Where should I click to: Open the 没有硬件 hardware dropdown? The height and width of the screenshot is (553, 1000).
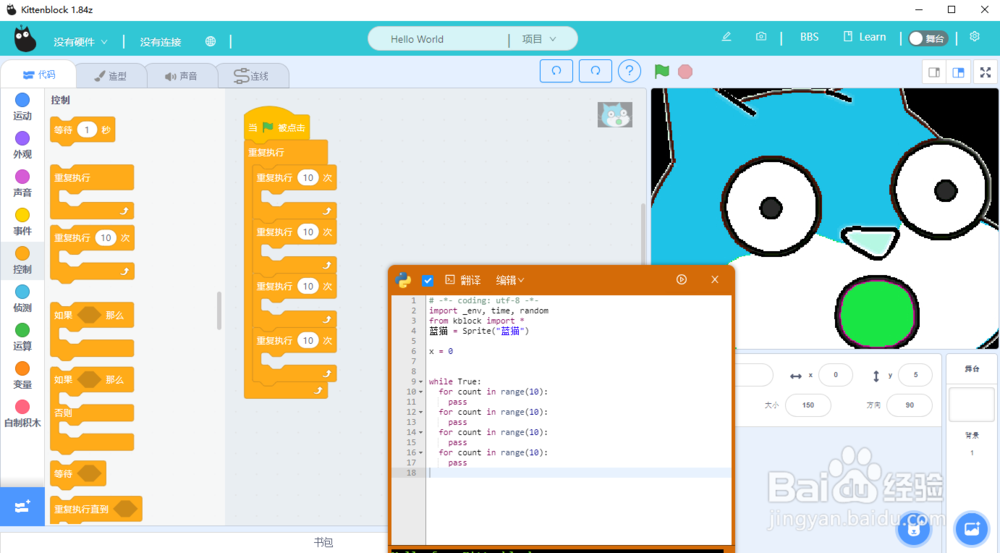tap(80, 41)
